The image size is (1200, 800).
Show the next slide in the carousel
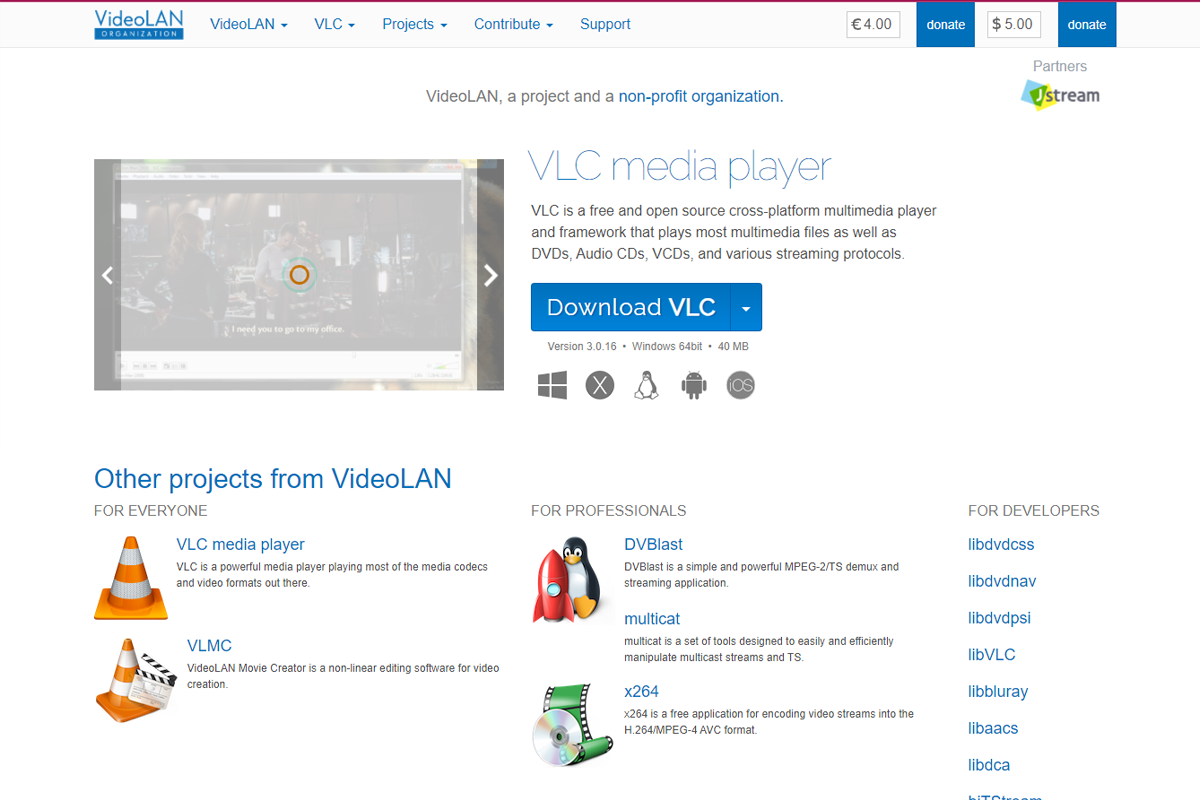pyautogui.click(x=490, y=275)
